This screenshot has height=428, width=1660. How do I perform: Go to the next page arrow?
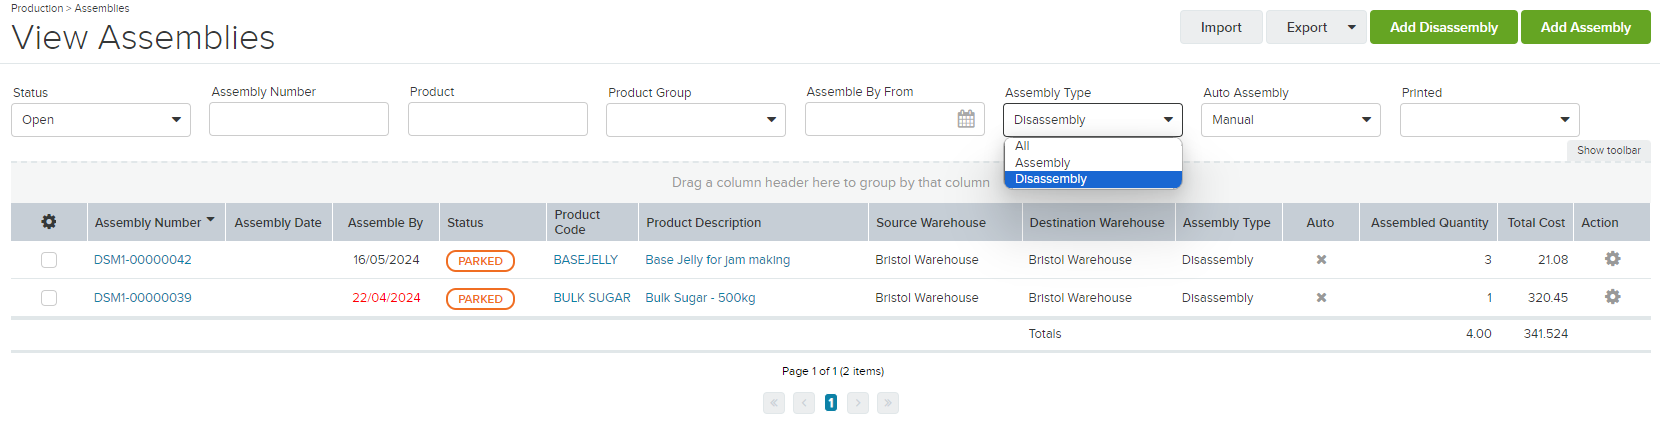(x=858, y=403)
